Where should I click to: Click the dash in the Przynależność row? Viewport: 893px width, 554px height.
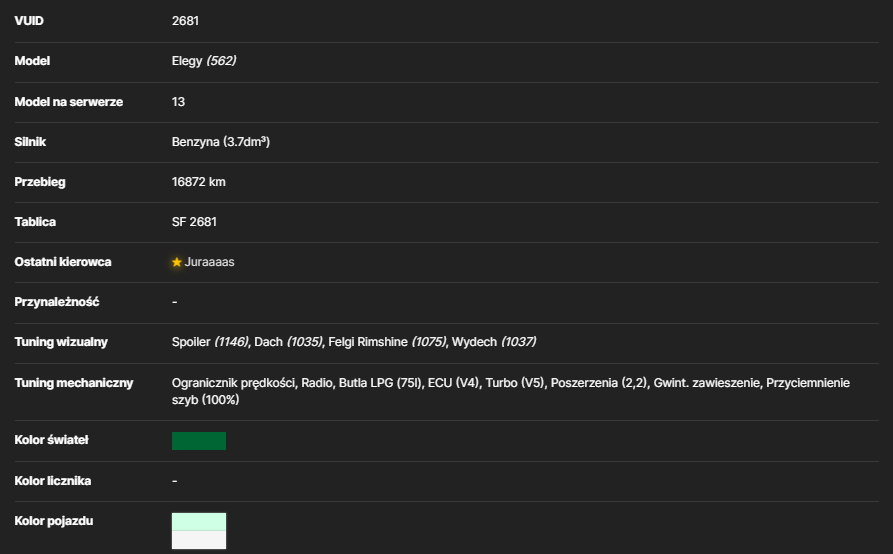point(175,302)
